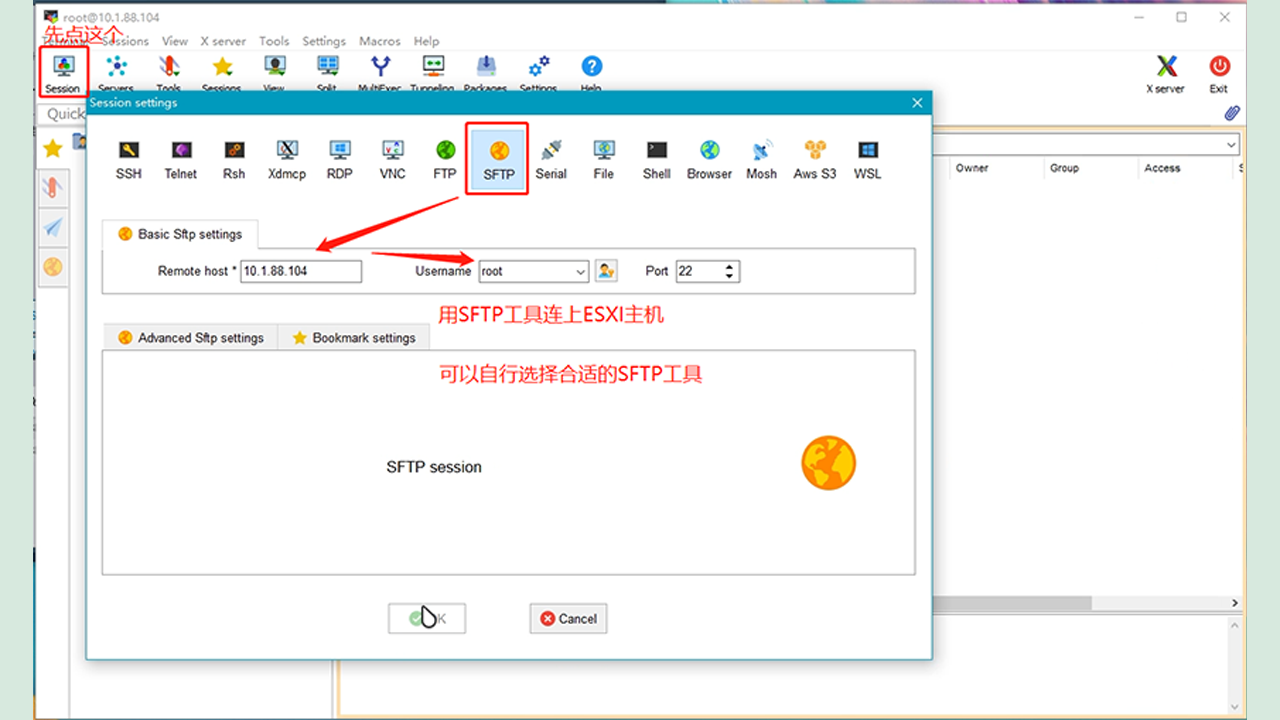Choose the Xdmcp session type
Image resolution: width=1280 pixels, height=720 pixels.
(287, 160)
